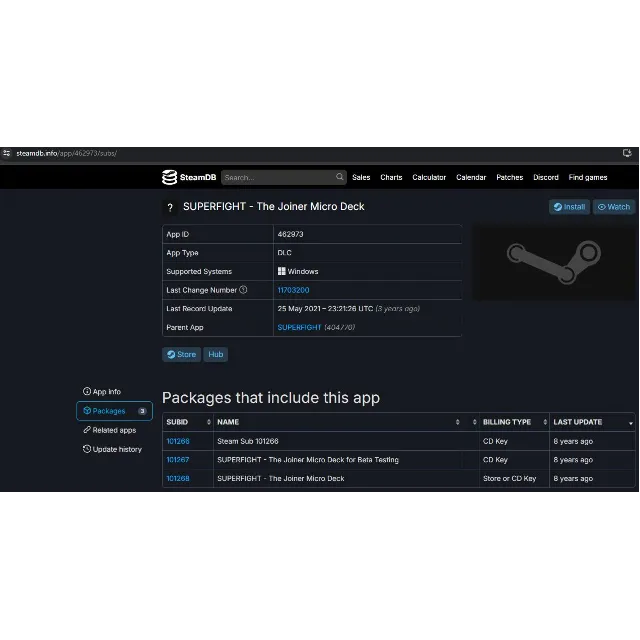Click site settings icon in address bar
The height and width of the screenshot is (640, 640).
click(x=7, y=153)
